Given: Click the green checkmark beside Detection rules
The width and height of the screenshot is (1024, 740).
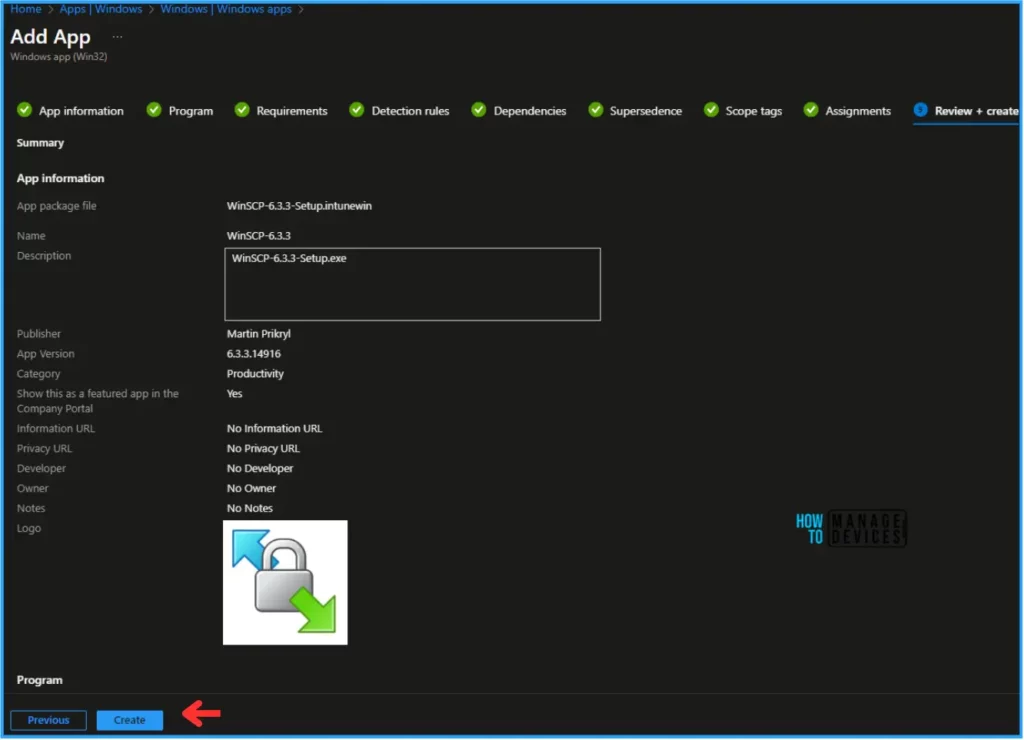Looking at the screenshot, I should [x=357, y=110].
